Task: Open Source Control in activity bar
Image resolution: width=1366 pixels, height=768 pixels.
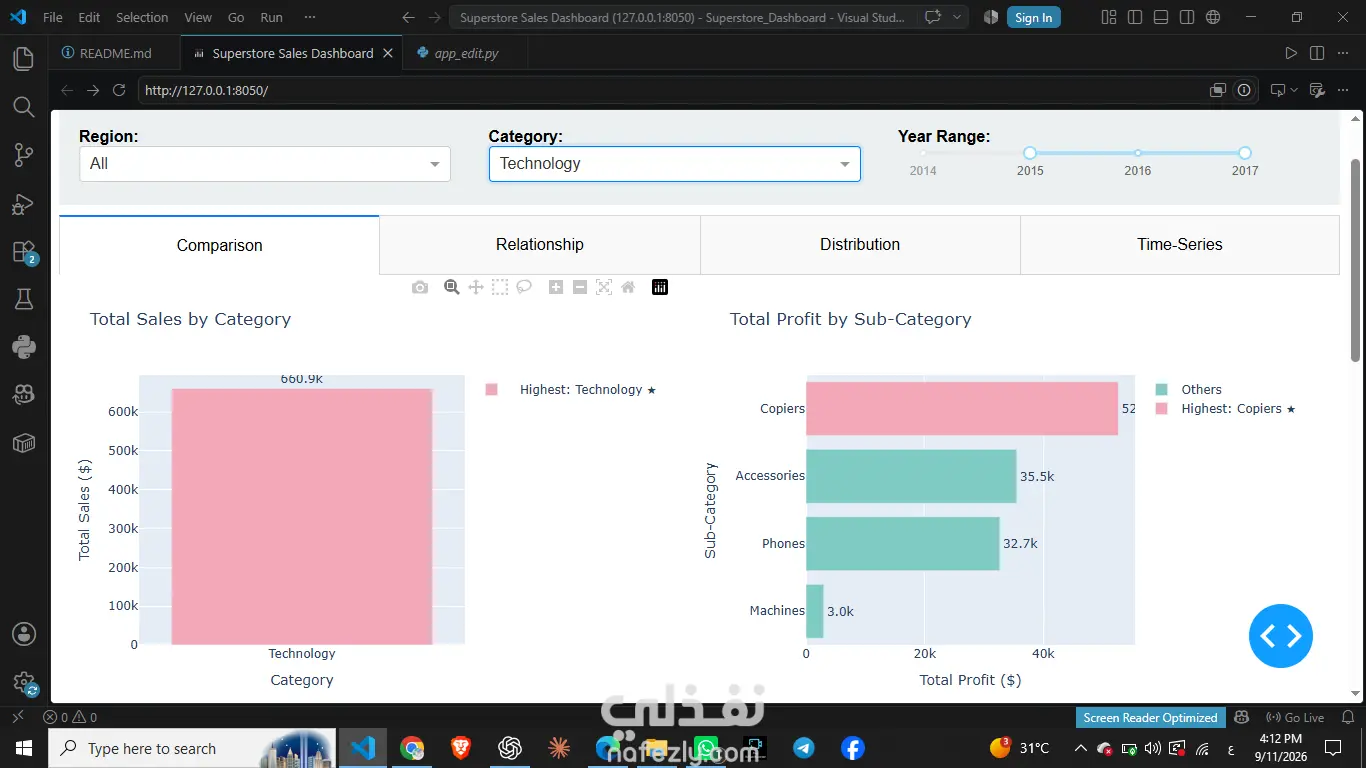Action: click(x=23, y=155)
